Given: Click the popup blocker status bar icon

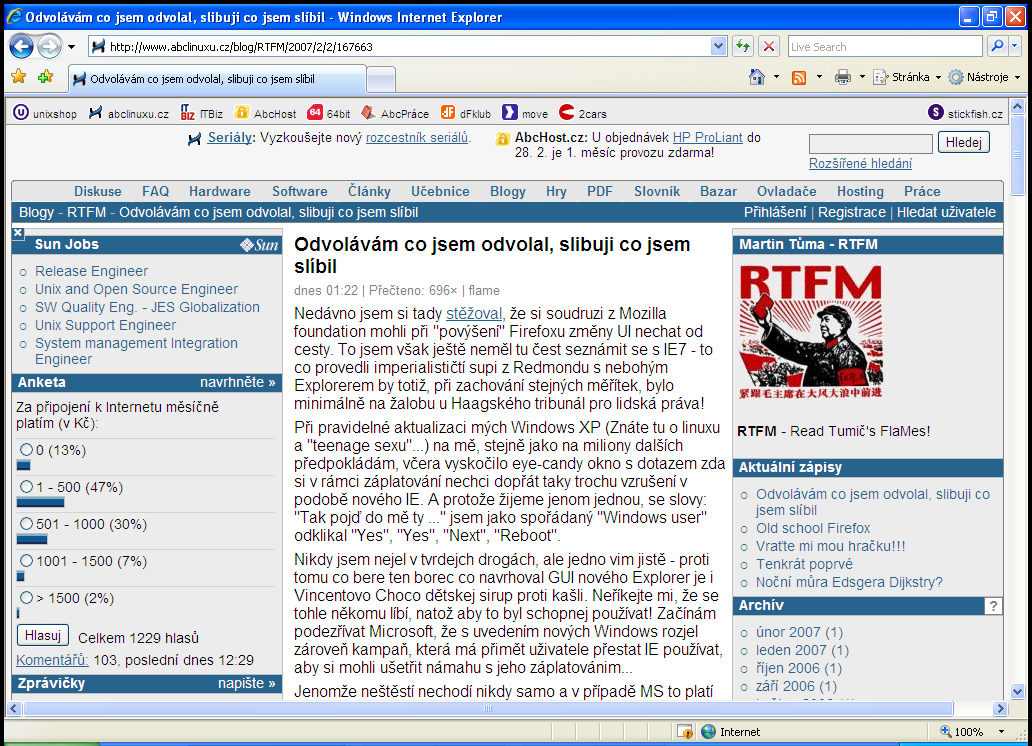Looking at the screenshot, I should point(684,732).
